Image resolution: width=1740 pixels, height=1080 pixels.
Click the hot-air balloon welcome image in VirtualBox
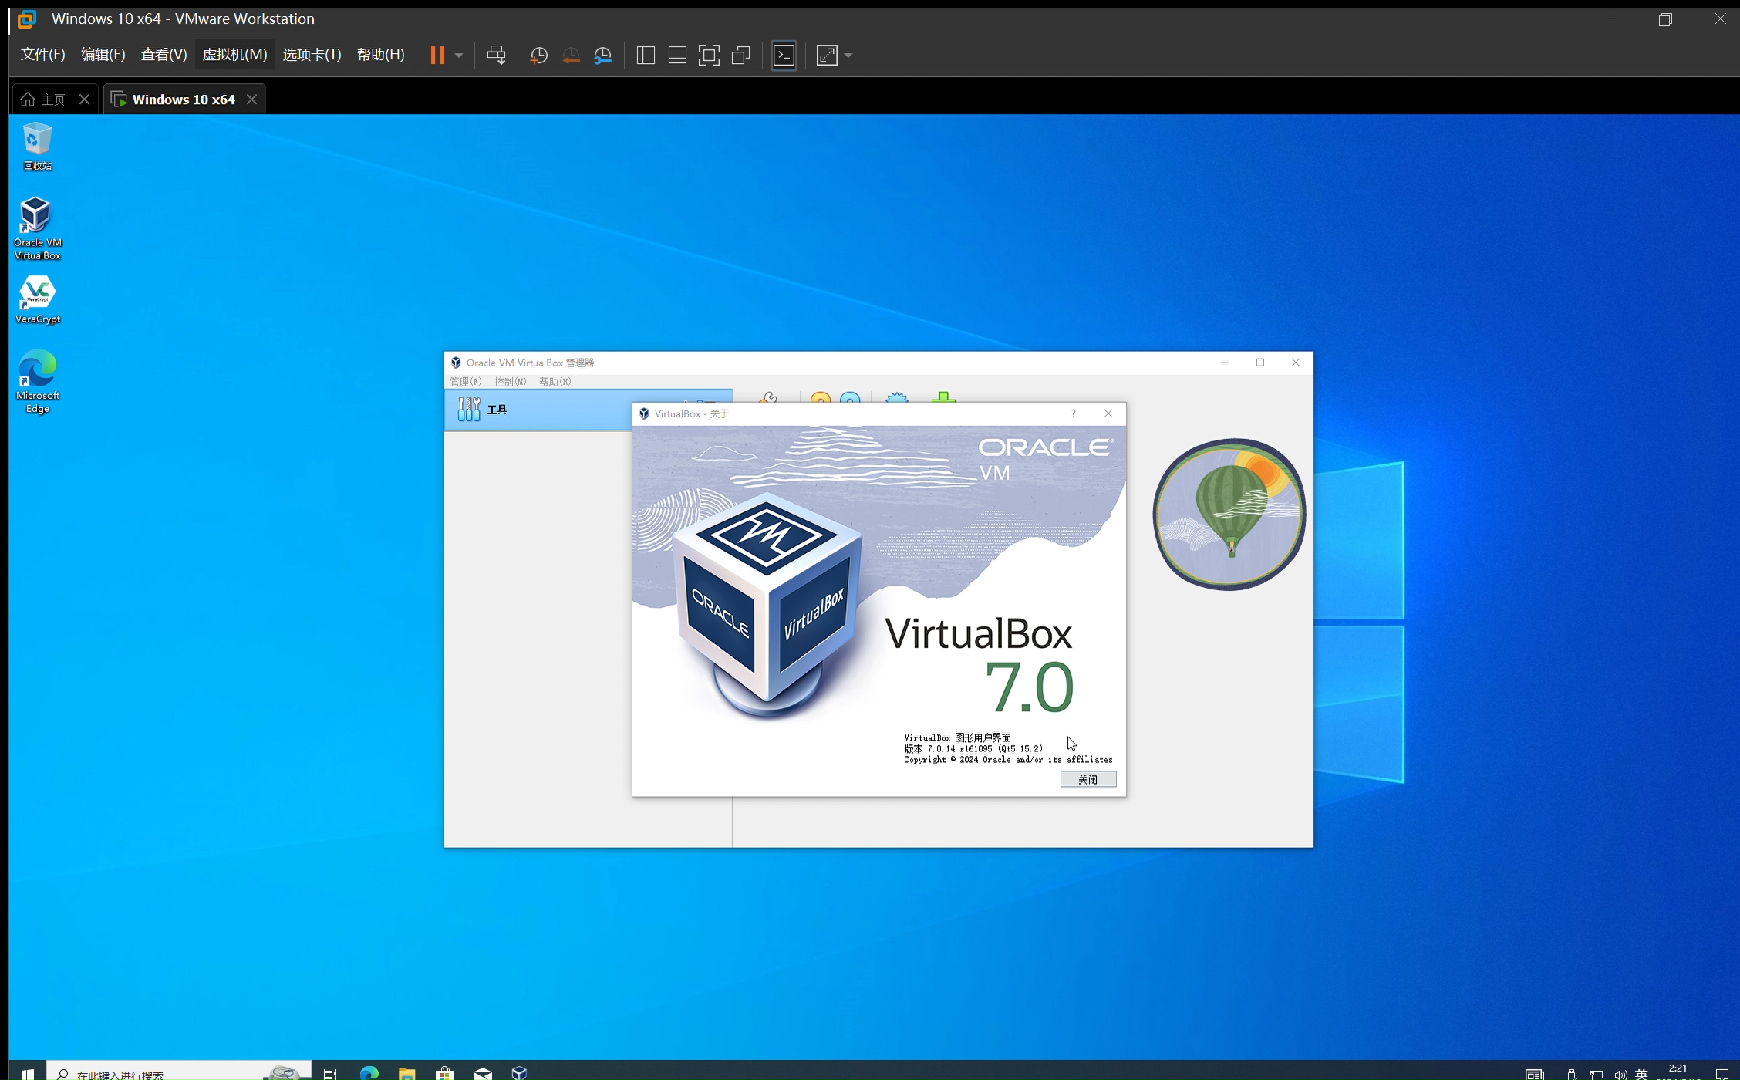coord(1229,514)
